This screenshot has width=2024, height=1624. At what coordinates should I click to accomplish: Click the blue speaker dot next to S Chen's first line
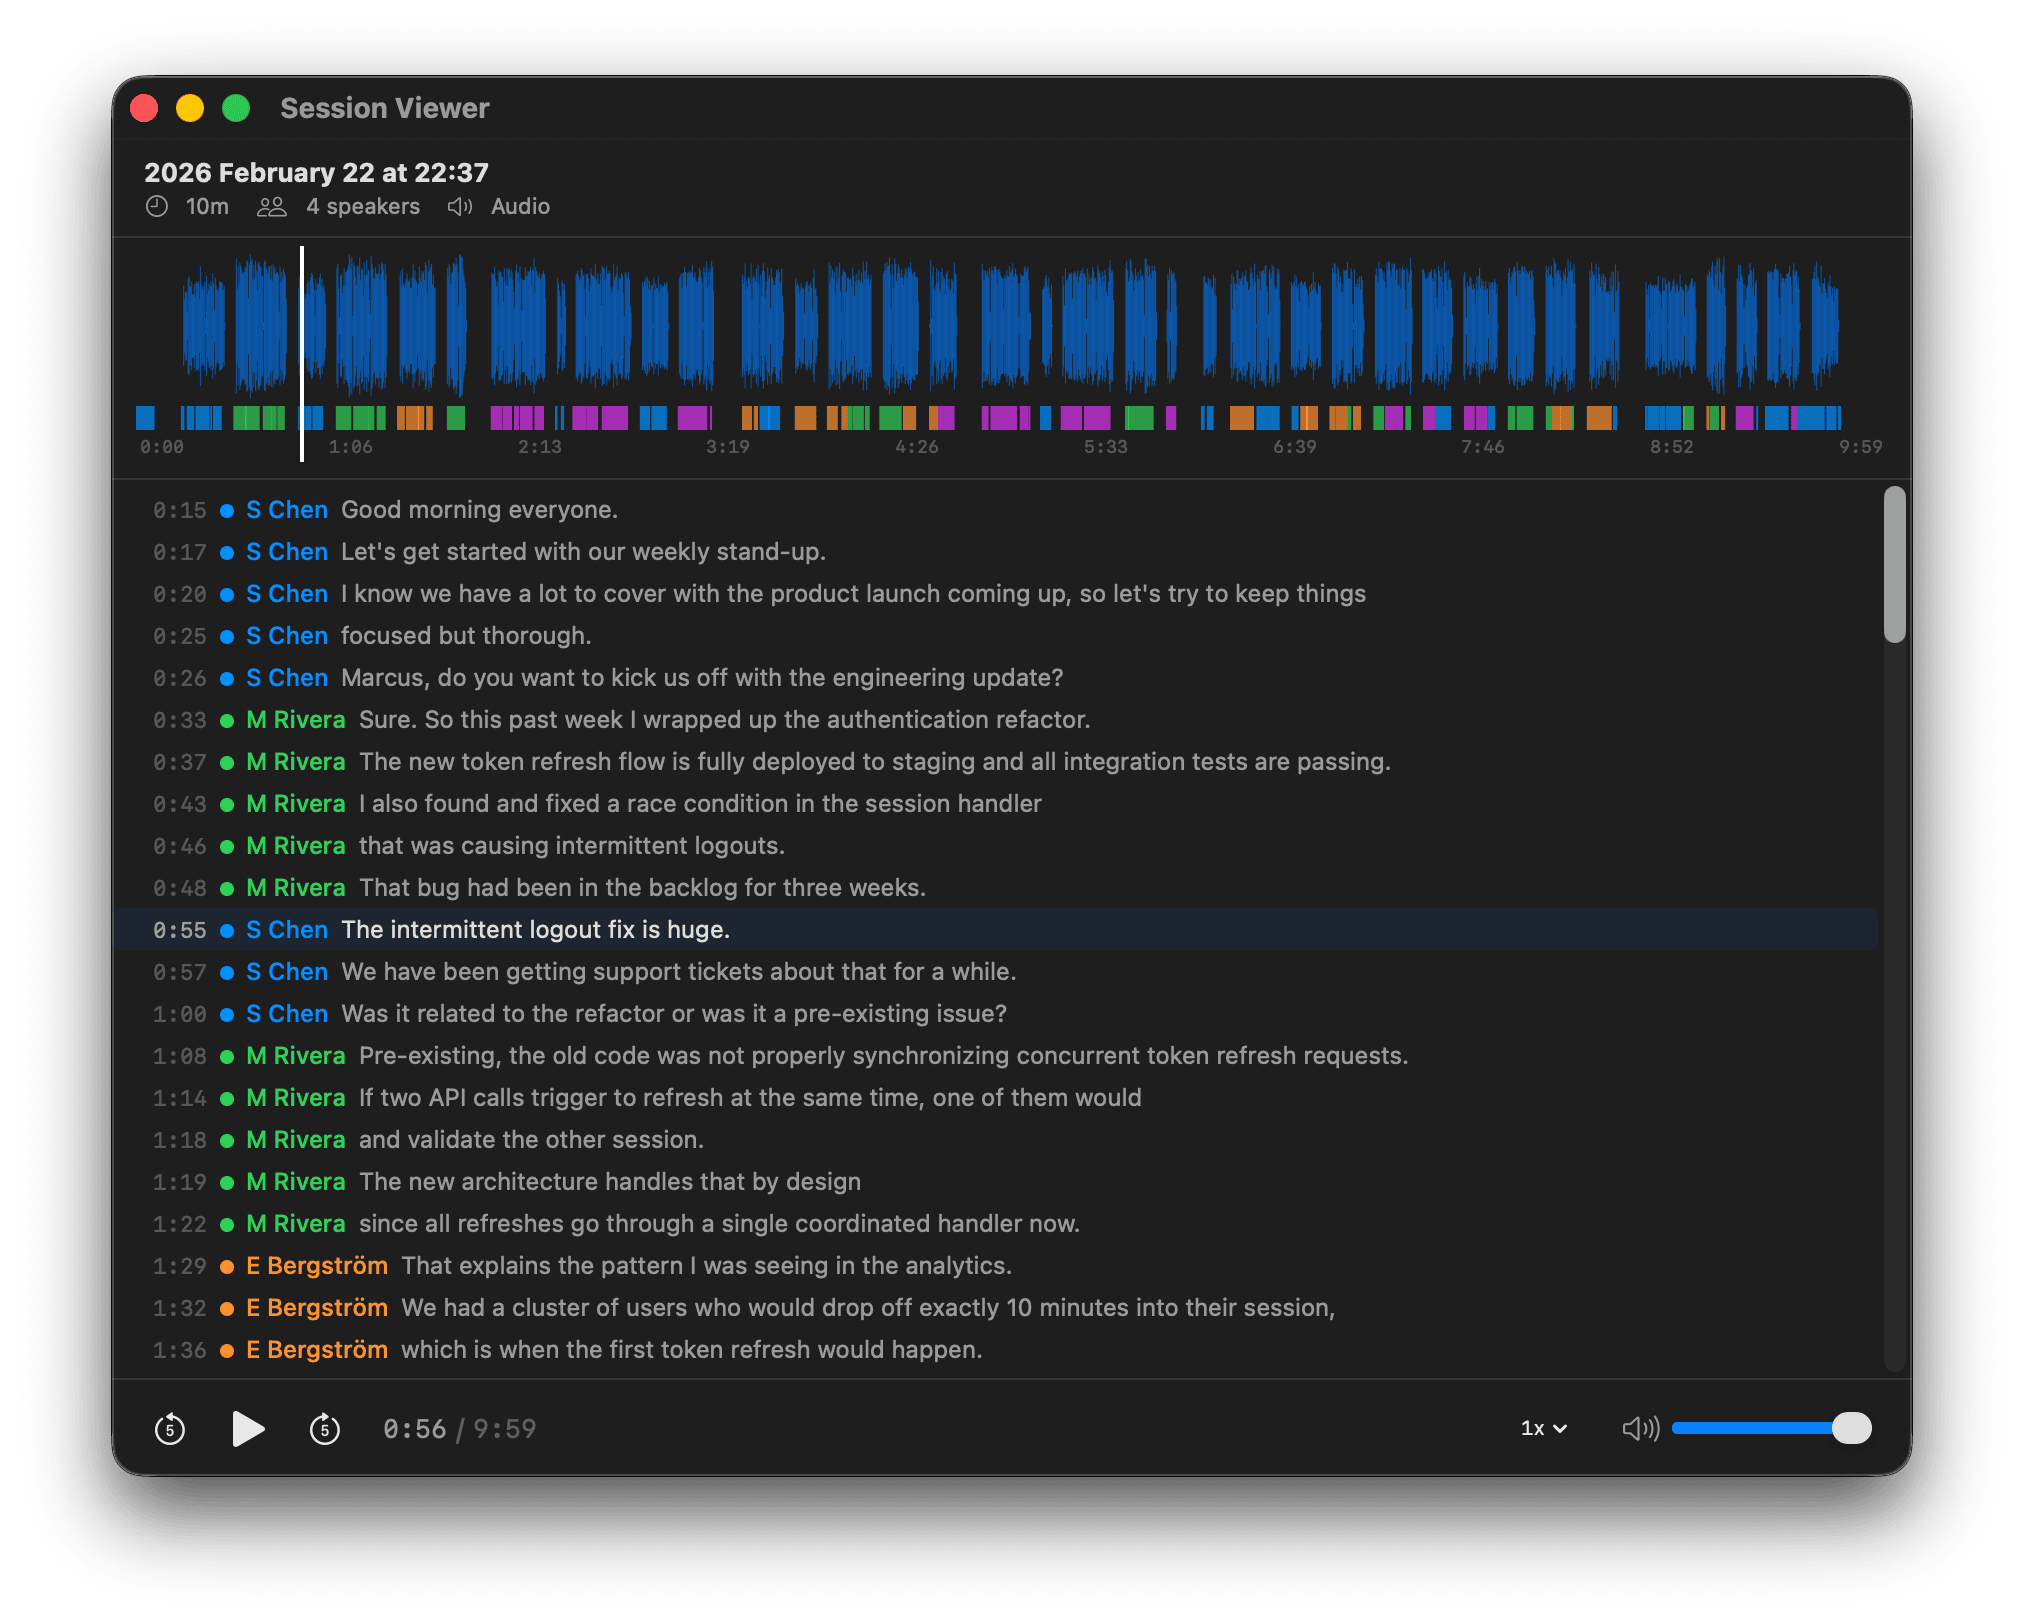pyautogui.click(x=227, y=510)
